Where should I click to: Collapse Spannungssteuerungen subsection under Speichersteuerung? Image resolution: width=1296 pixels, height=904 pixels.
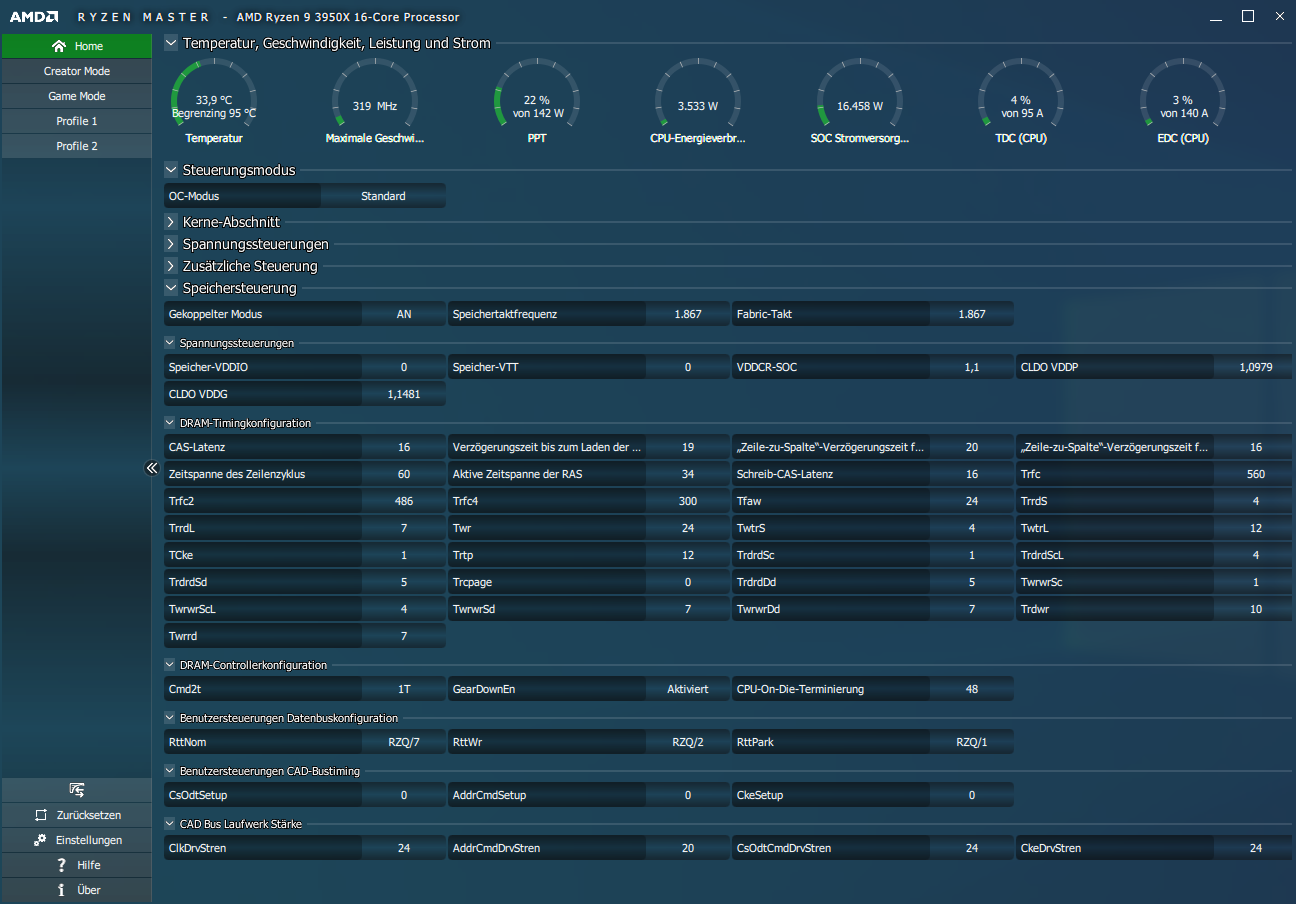tap(170, 343)
